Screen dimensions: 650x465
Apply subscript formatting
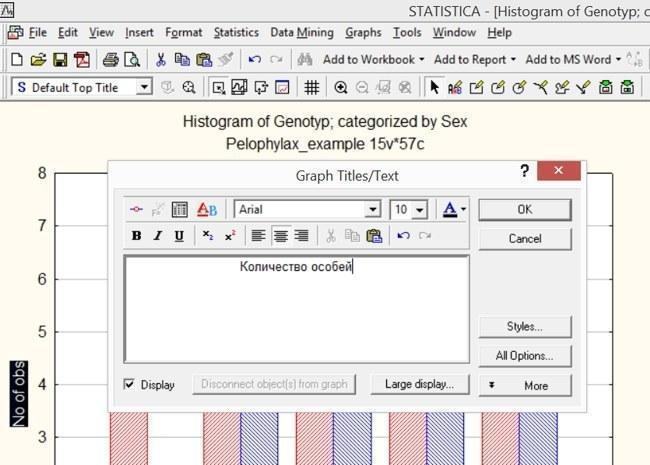(x=208, y=236)
